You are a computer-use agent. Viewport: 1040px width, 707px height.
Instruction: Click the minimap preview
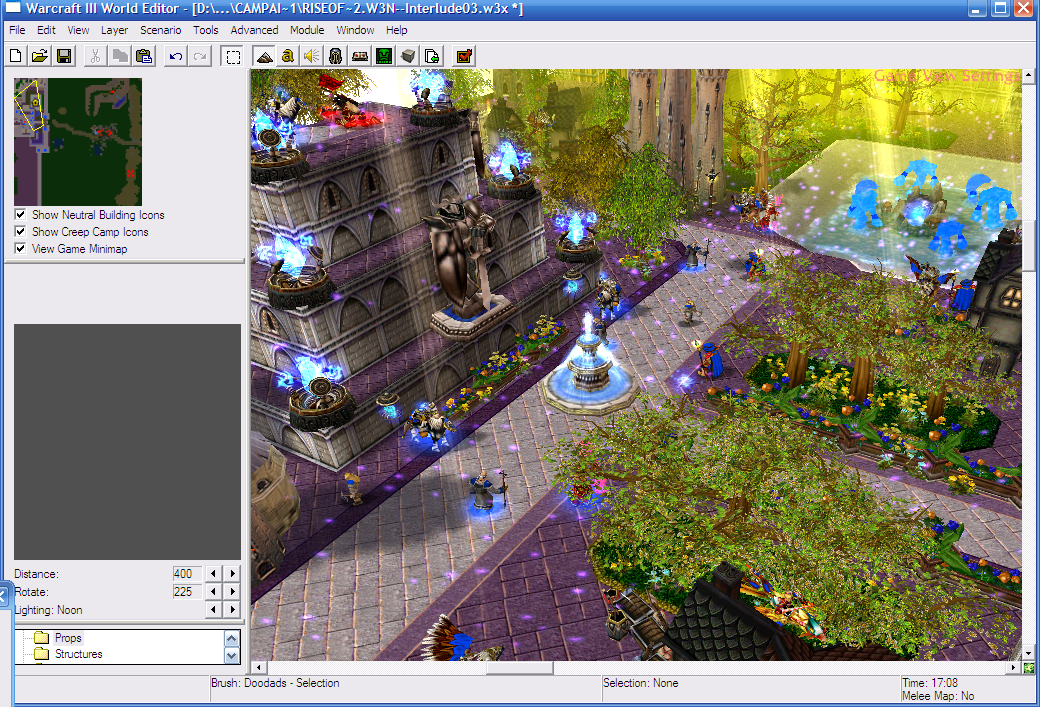point(78,142)
